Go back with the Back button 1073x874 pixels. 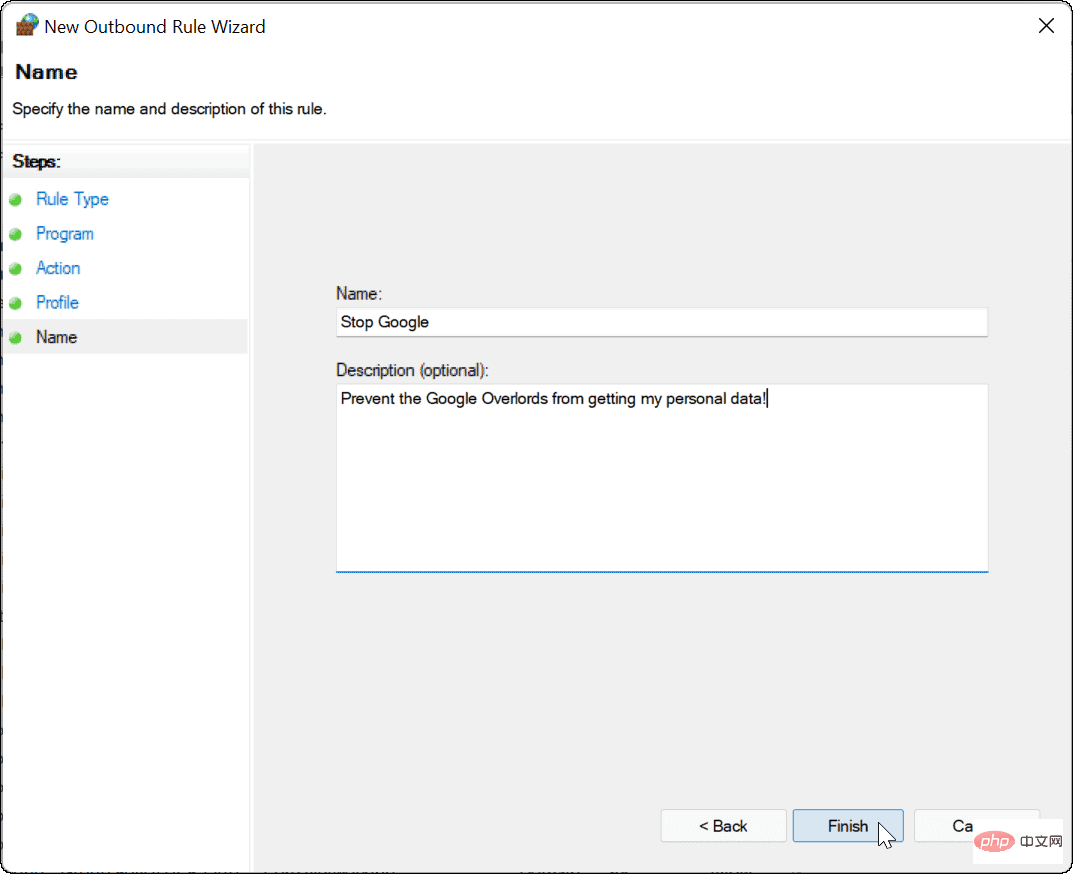[x=723, y=825]
